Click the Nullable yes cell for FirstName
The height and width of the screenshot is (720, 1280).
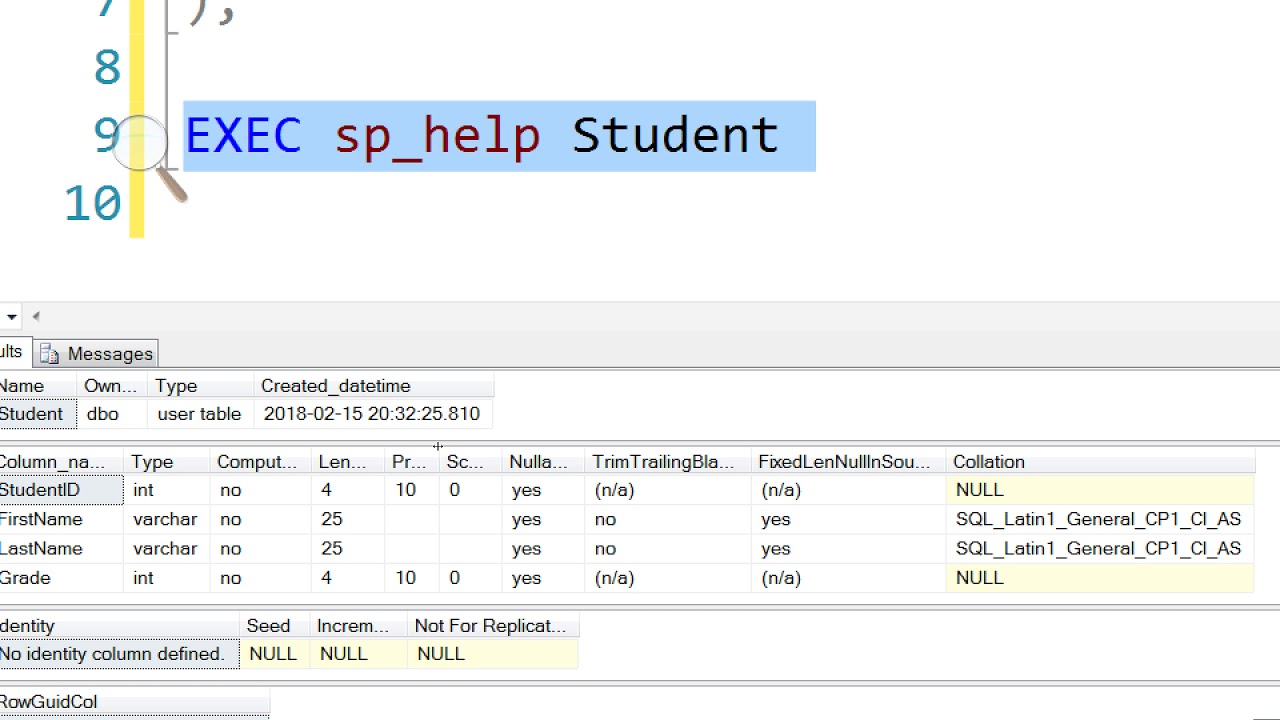(x=544, y=519)
